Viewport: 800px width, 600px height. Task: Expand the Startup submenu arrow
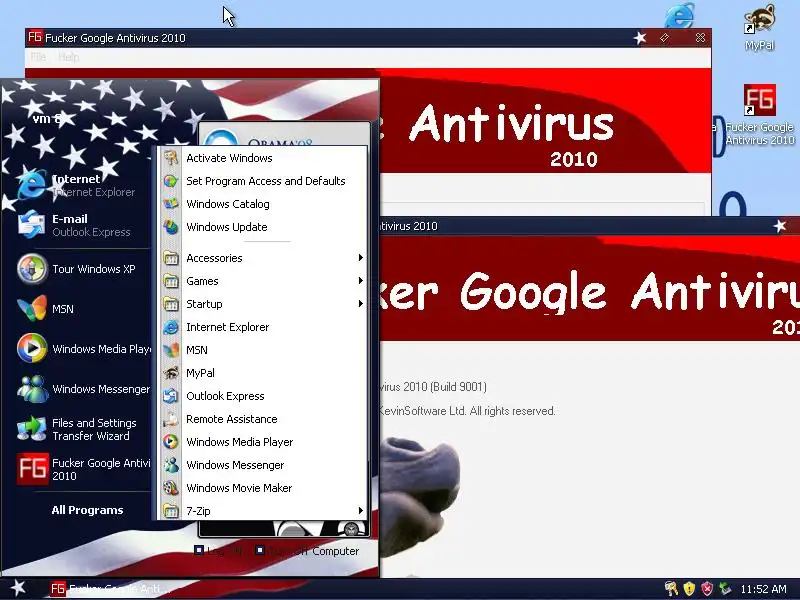(361, 304)
